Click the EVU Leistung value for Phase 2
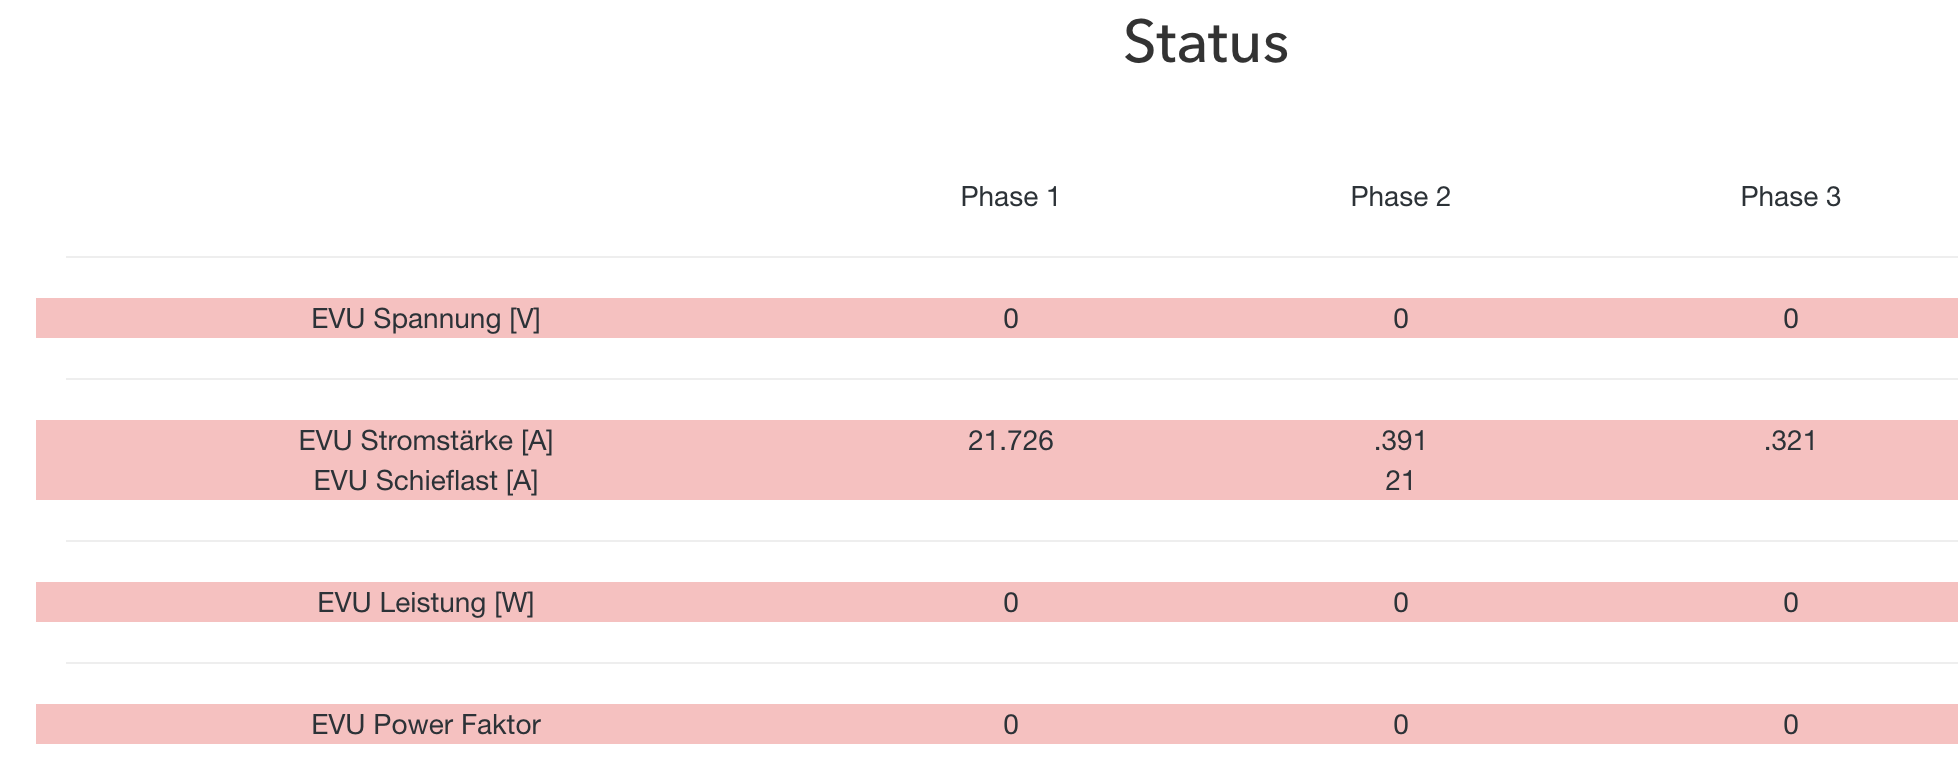The height and width of the screenshot is (770, 1958). [1400, 603]
